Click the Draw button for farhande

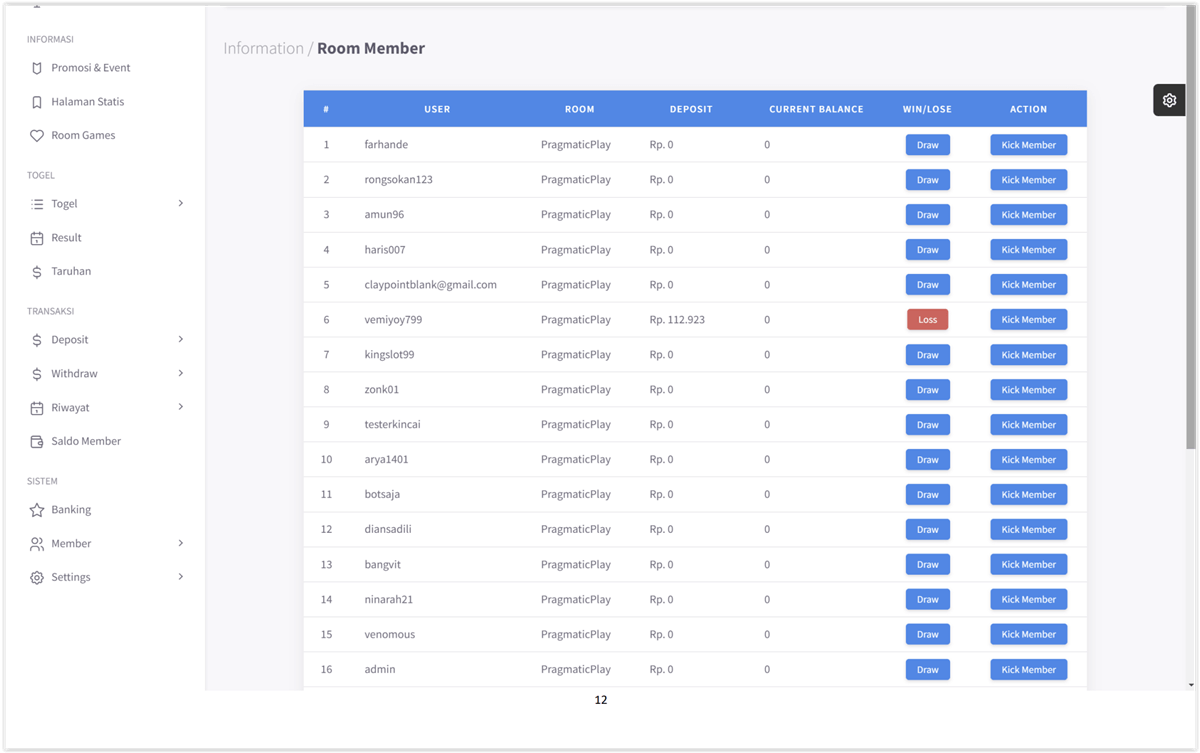pos(927,144)
